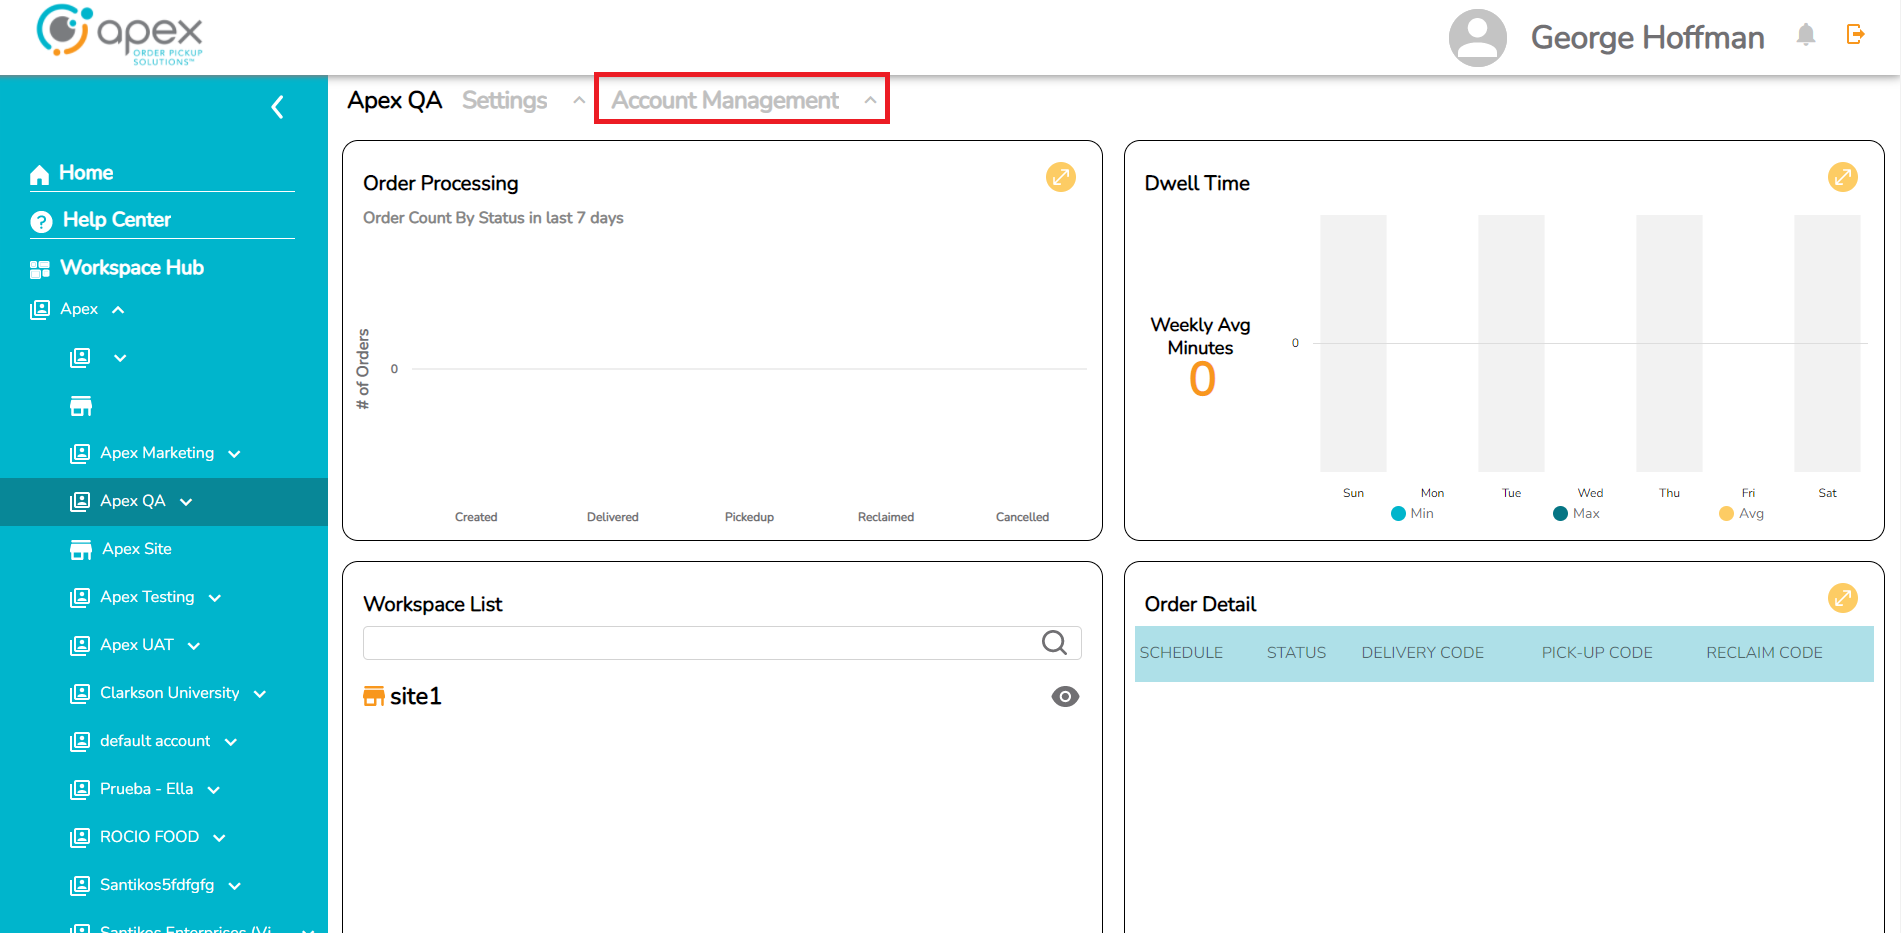1901x933 pixels.
Task: Go to Help Center
Action: tap(116, 220)
